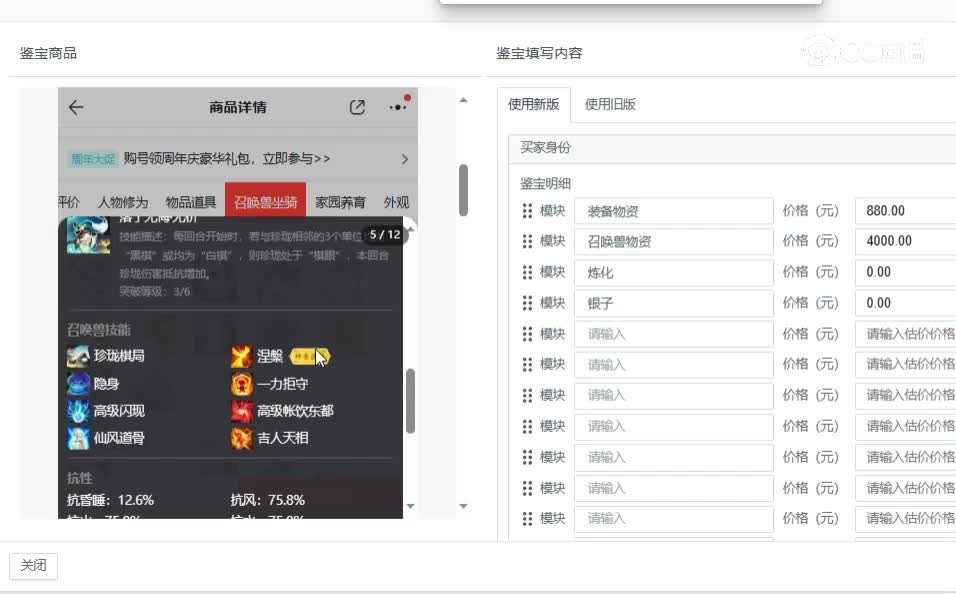This screenshot has height=594, width=956.
Task: Click the inner dark panel scrollbar thumb
Action: (x=410, y=401)
